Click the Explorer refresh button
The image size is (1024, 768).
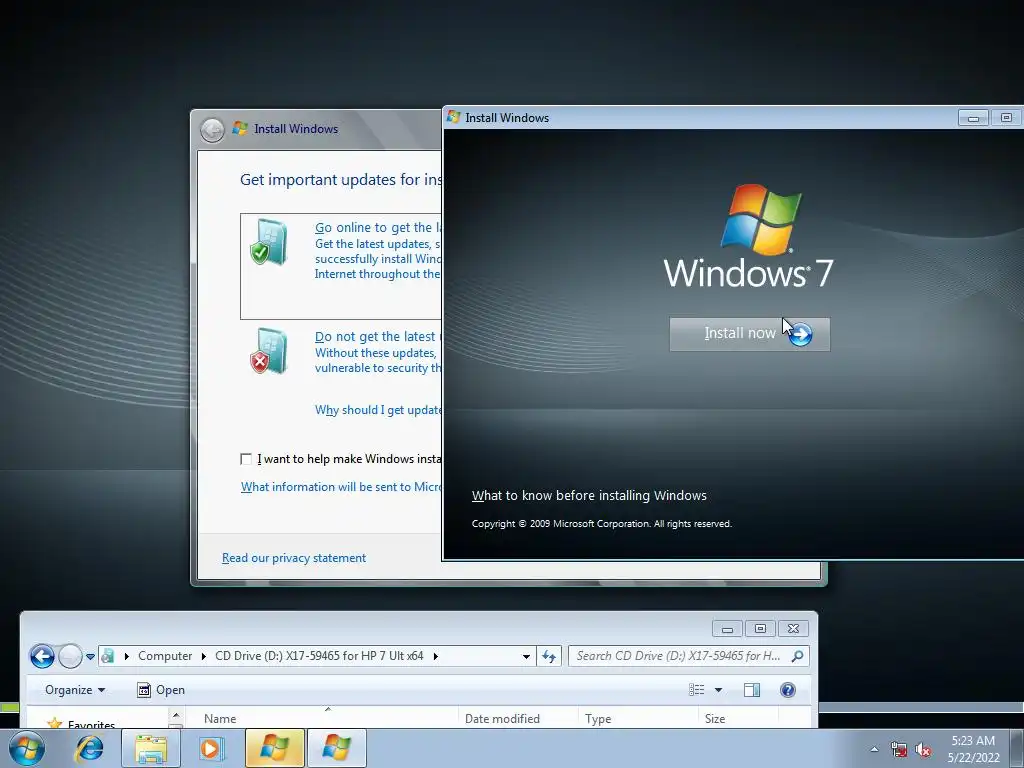click(x=549, y=656)
